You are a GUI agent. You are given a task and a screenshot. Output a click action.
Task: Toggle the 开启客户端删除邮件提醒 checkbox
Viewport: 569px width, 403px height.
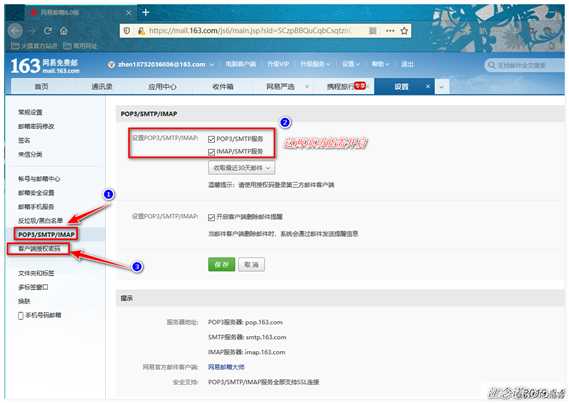(x=212, y=217)
